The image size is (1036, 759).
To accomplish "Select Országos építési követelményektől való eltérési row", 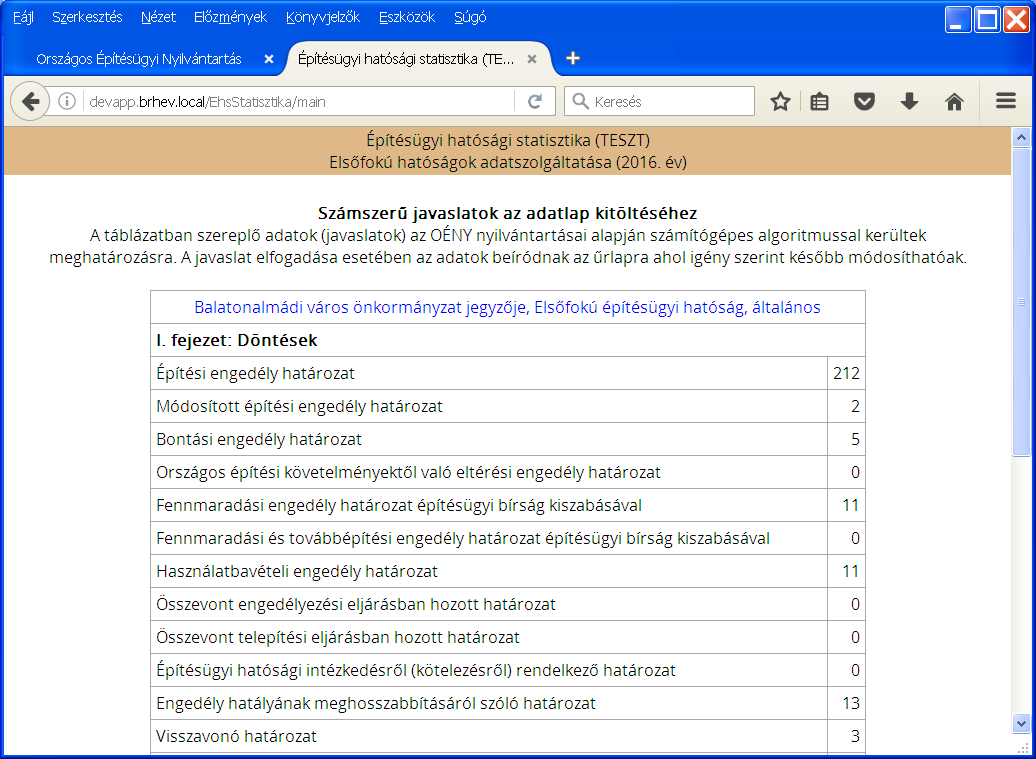I will (507, 472).
